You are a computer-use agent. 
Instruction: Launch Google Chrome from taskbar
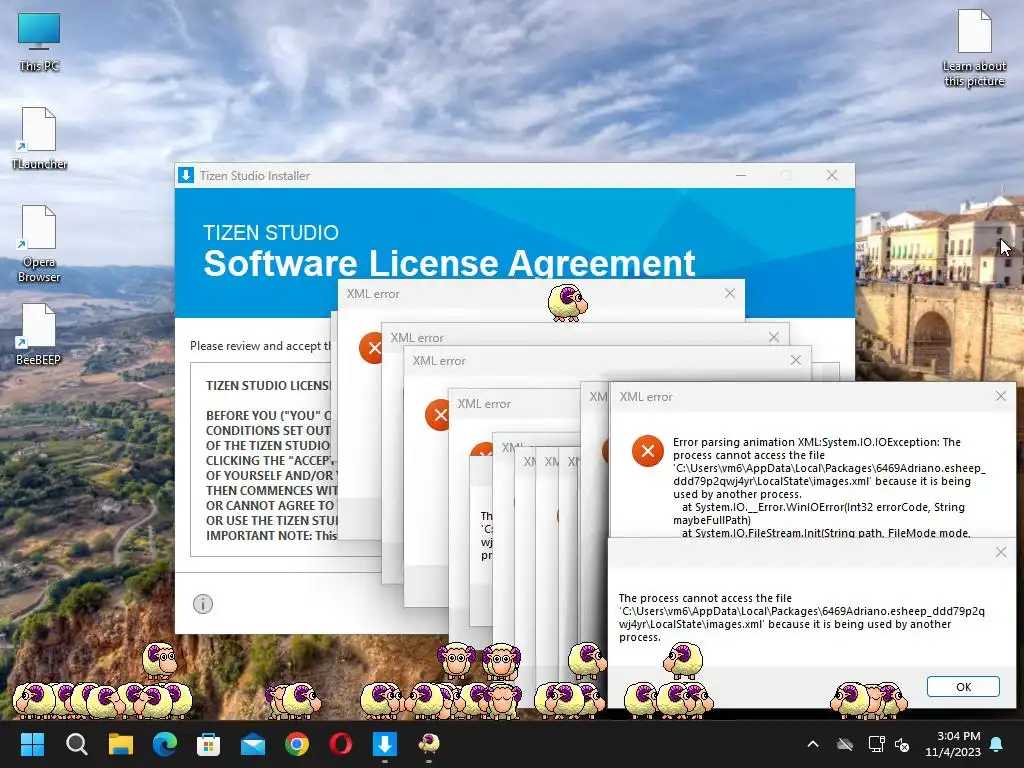tap(296, 744)
